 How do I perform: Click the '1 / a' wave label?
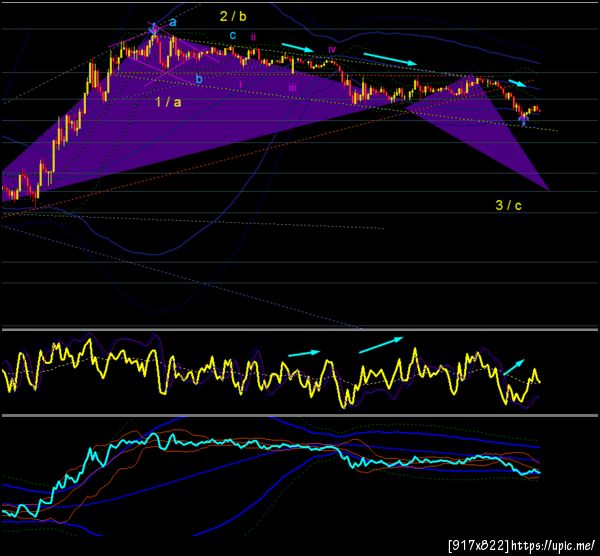click(168, 102)
